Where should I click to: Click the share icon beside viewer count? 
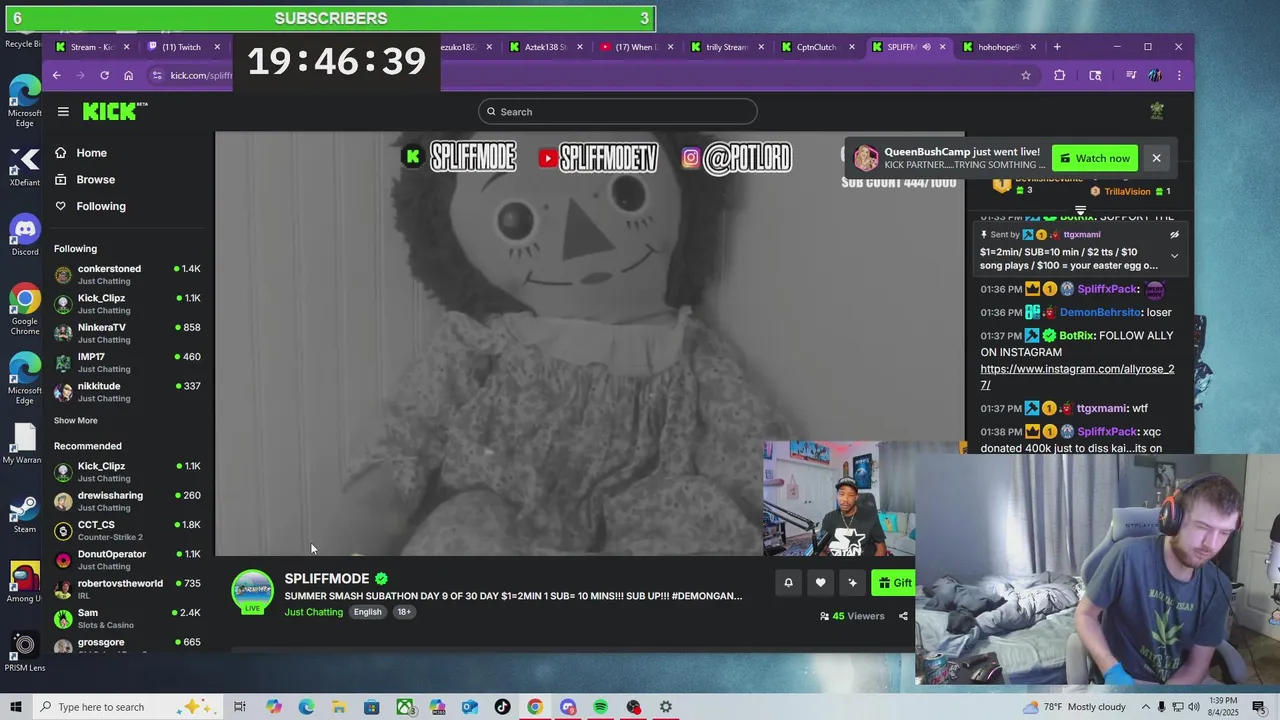coord(903,616)
